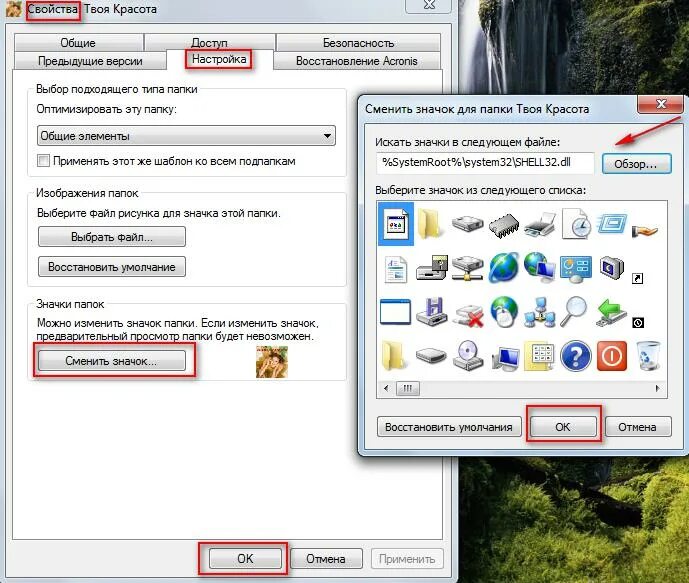The image size is (689, 583).
Task: Click the Применить button
Action: point(407,558)
